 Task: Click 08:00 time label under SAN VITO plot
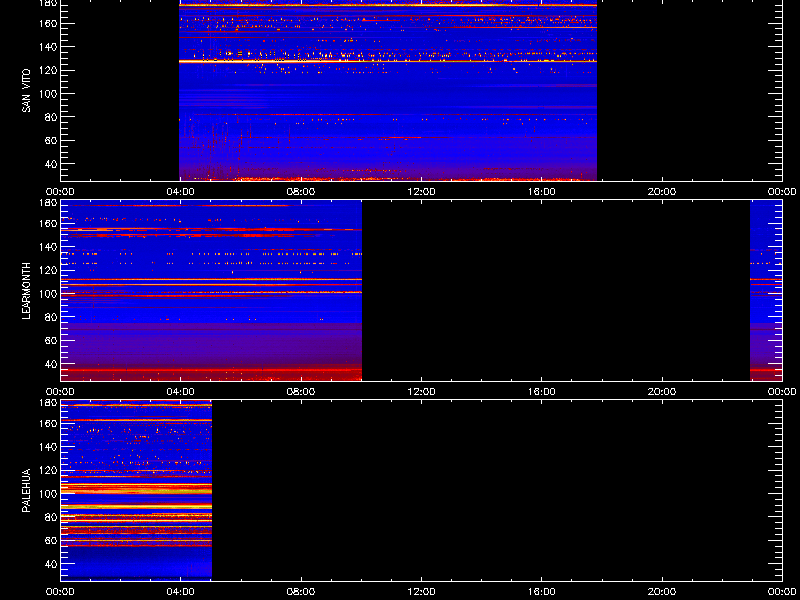tap(301, 192)
